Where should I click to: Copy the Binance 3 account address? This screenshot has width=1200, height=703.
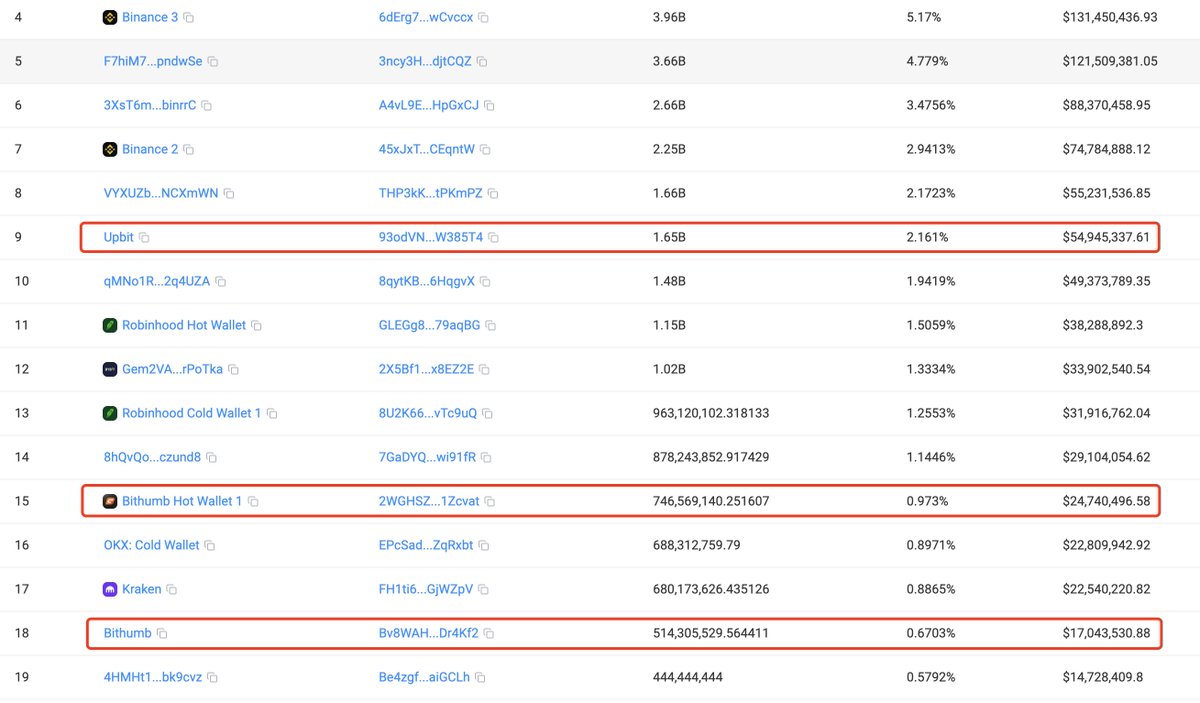point(189,18)
